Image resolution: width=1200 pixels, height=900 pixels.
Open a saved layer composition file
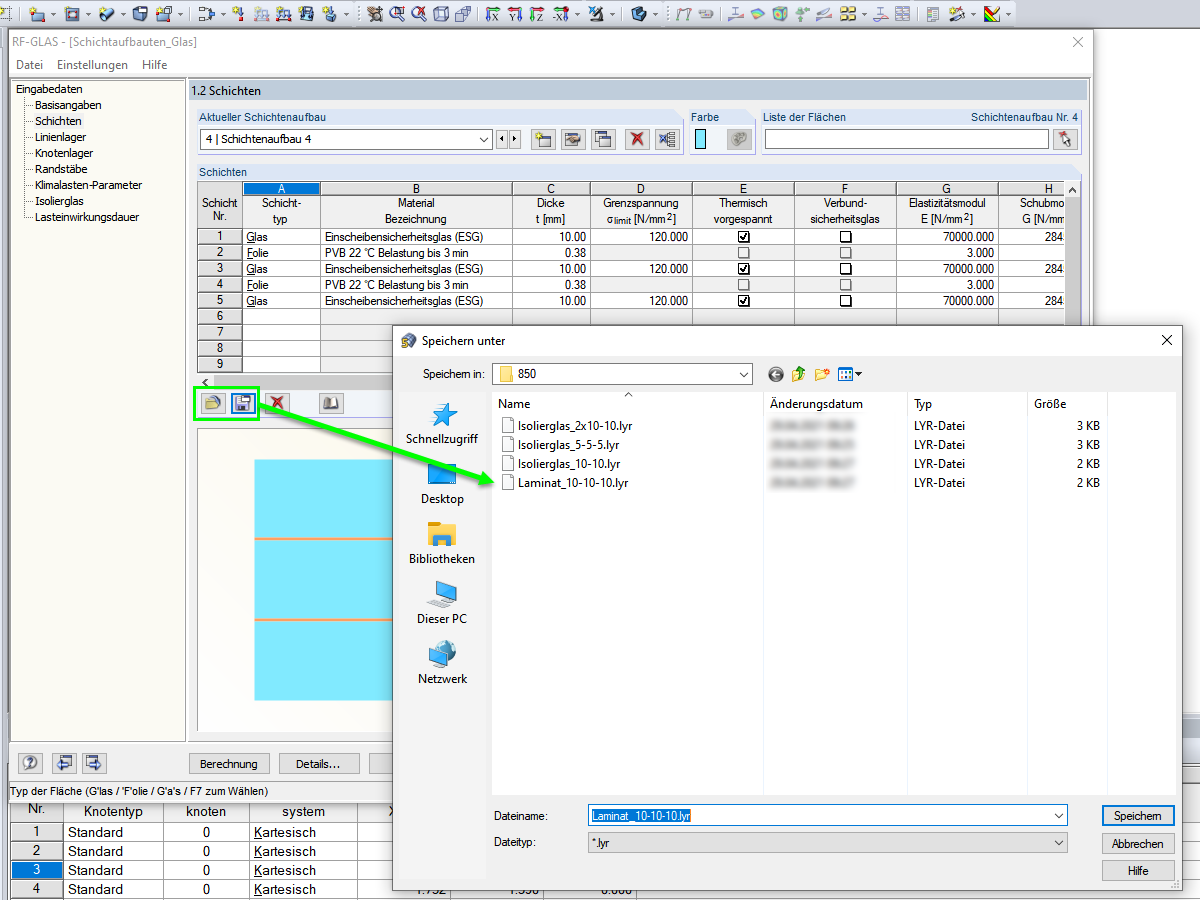[x=212, y=403]
